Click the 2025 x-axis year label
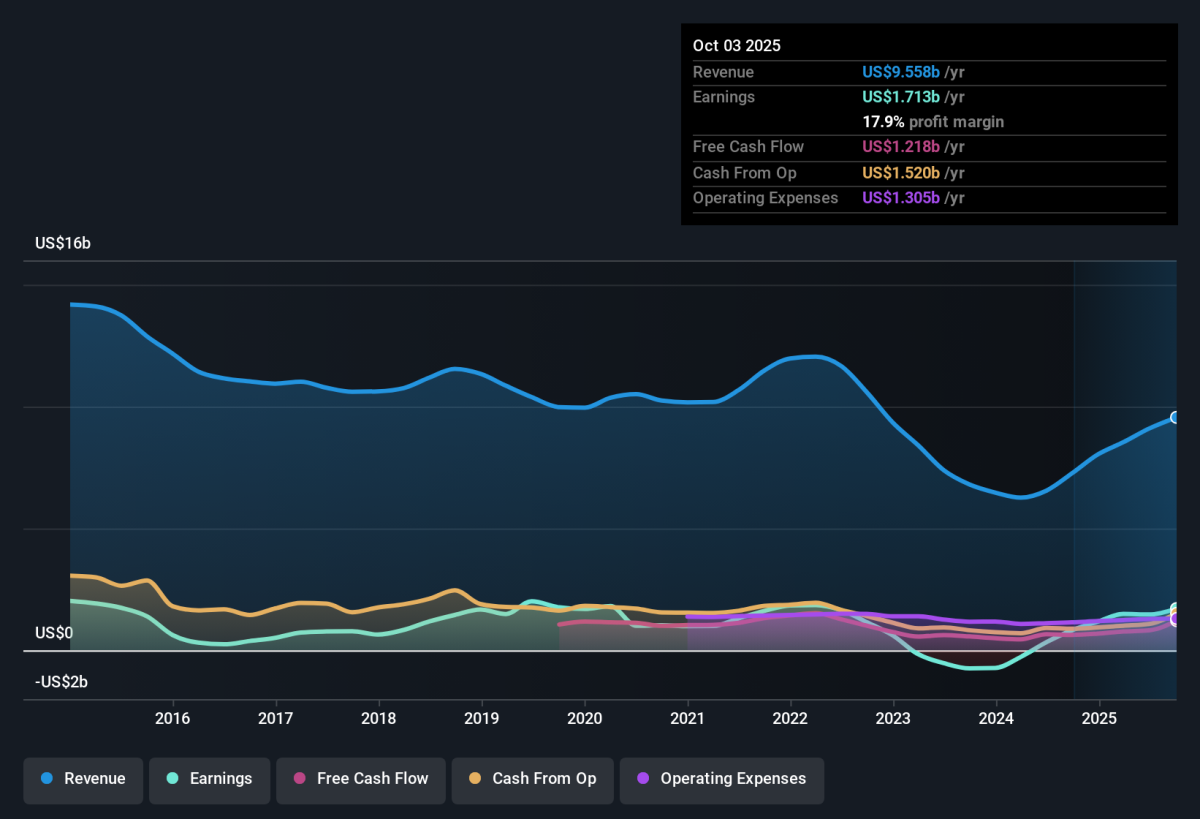Screen dimensions: 1200x819 (x=1099, y=718)
